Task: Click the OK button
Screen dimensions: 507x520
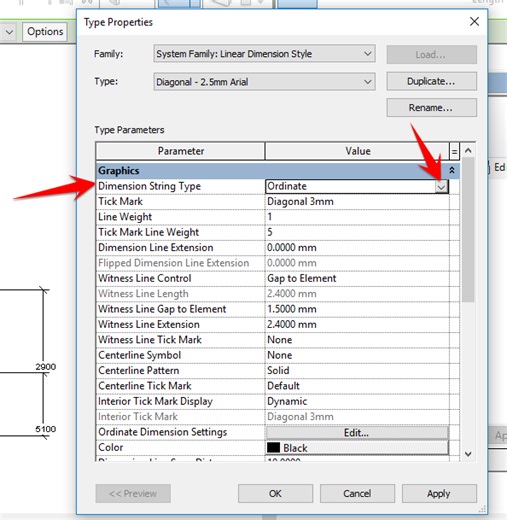Action: tap(275, 494)
